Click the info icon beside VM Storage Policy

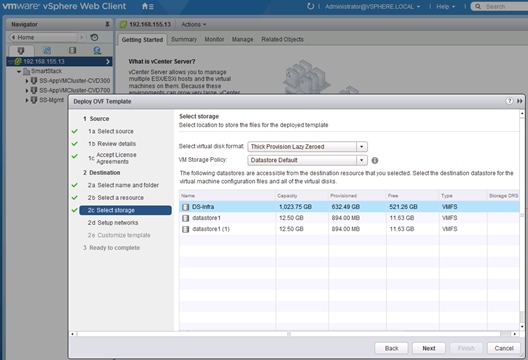pyautogui.click(x=374, y=160)
